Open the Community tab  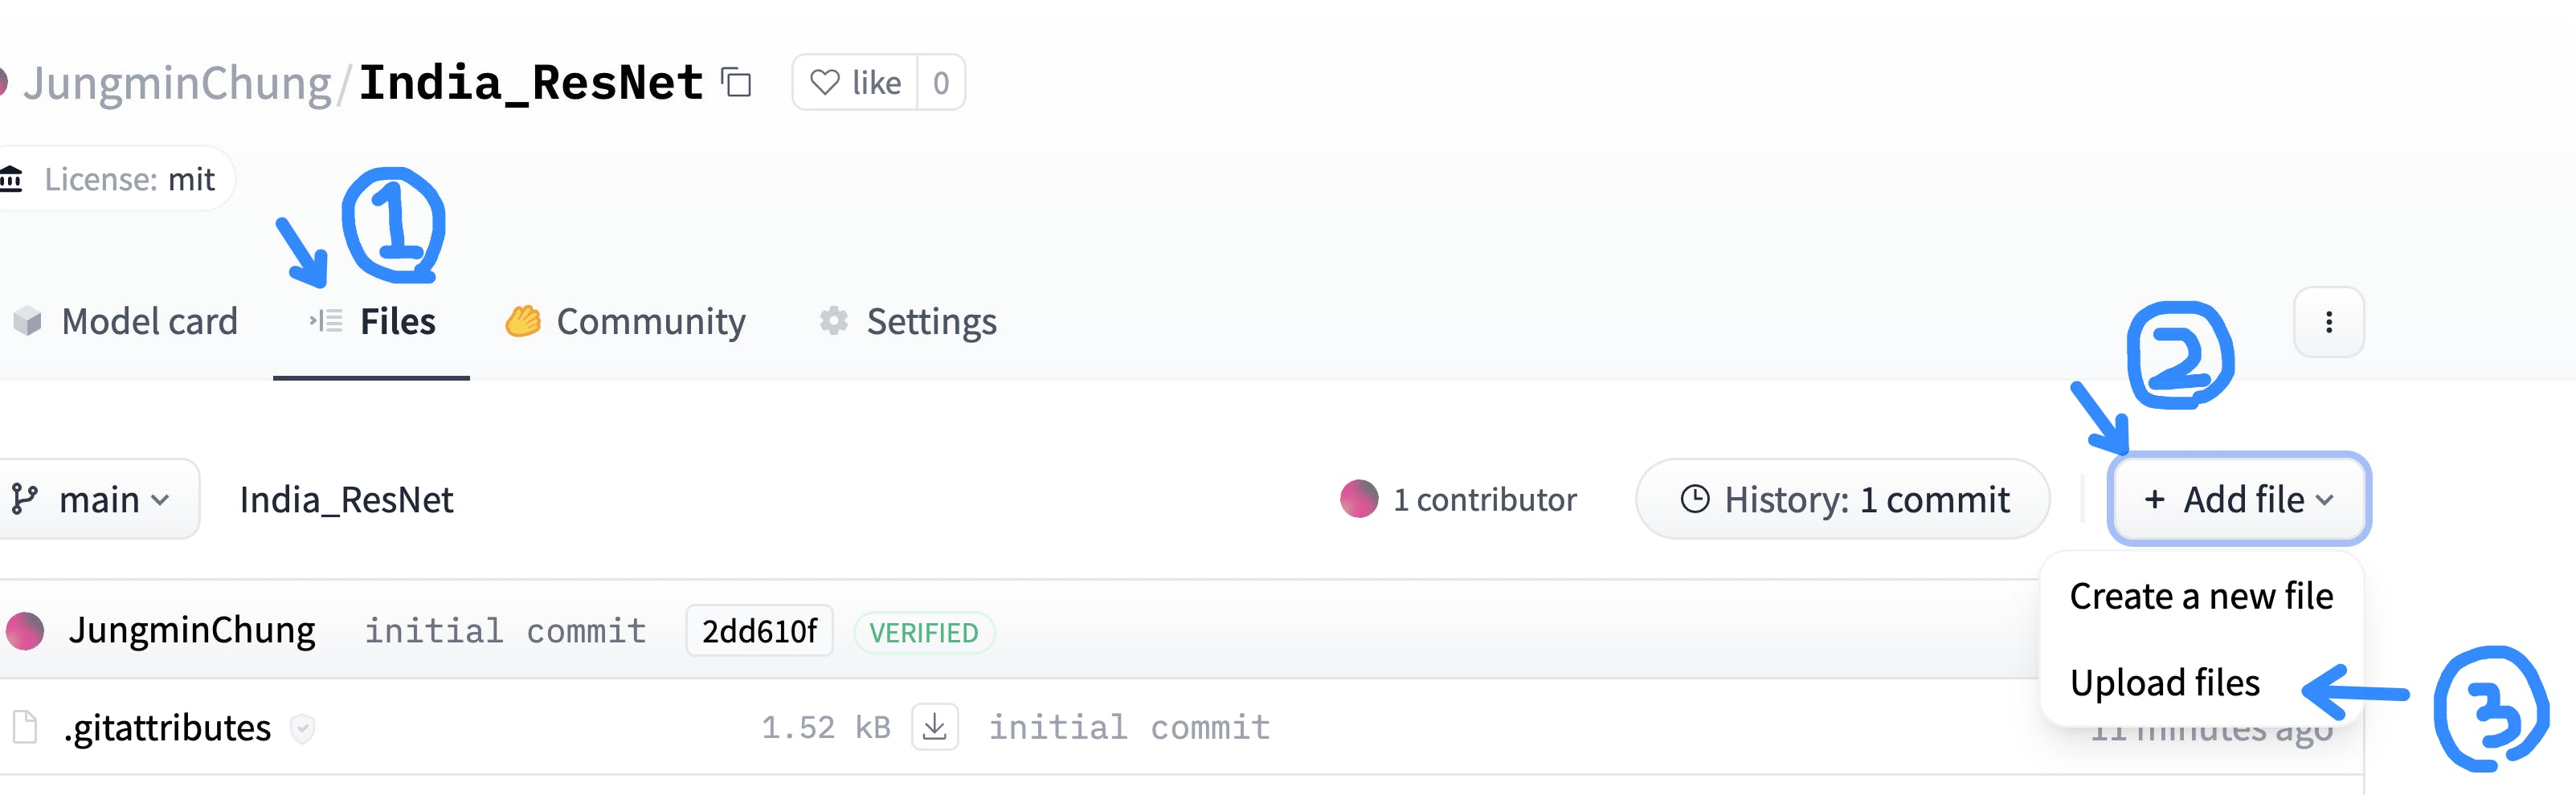click(x=625, y=322)
